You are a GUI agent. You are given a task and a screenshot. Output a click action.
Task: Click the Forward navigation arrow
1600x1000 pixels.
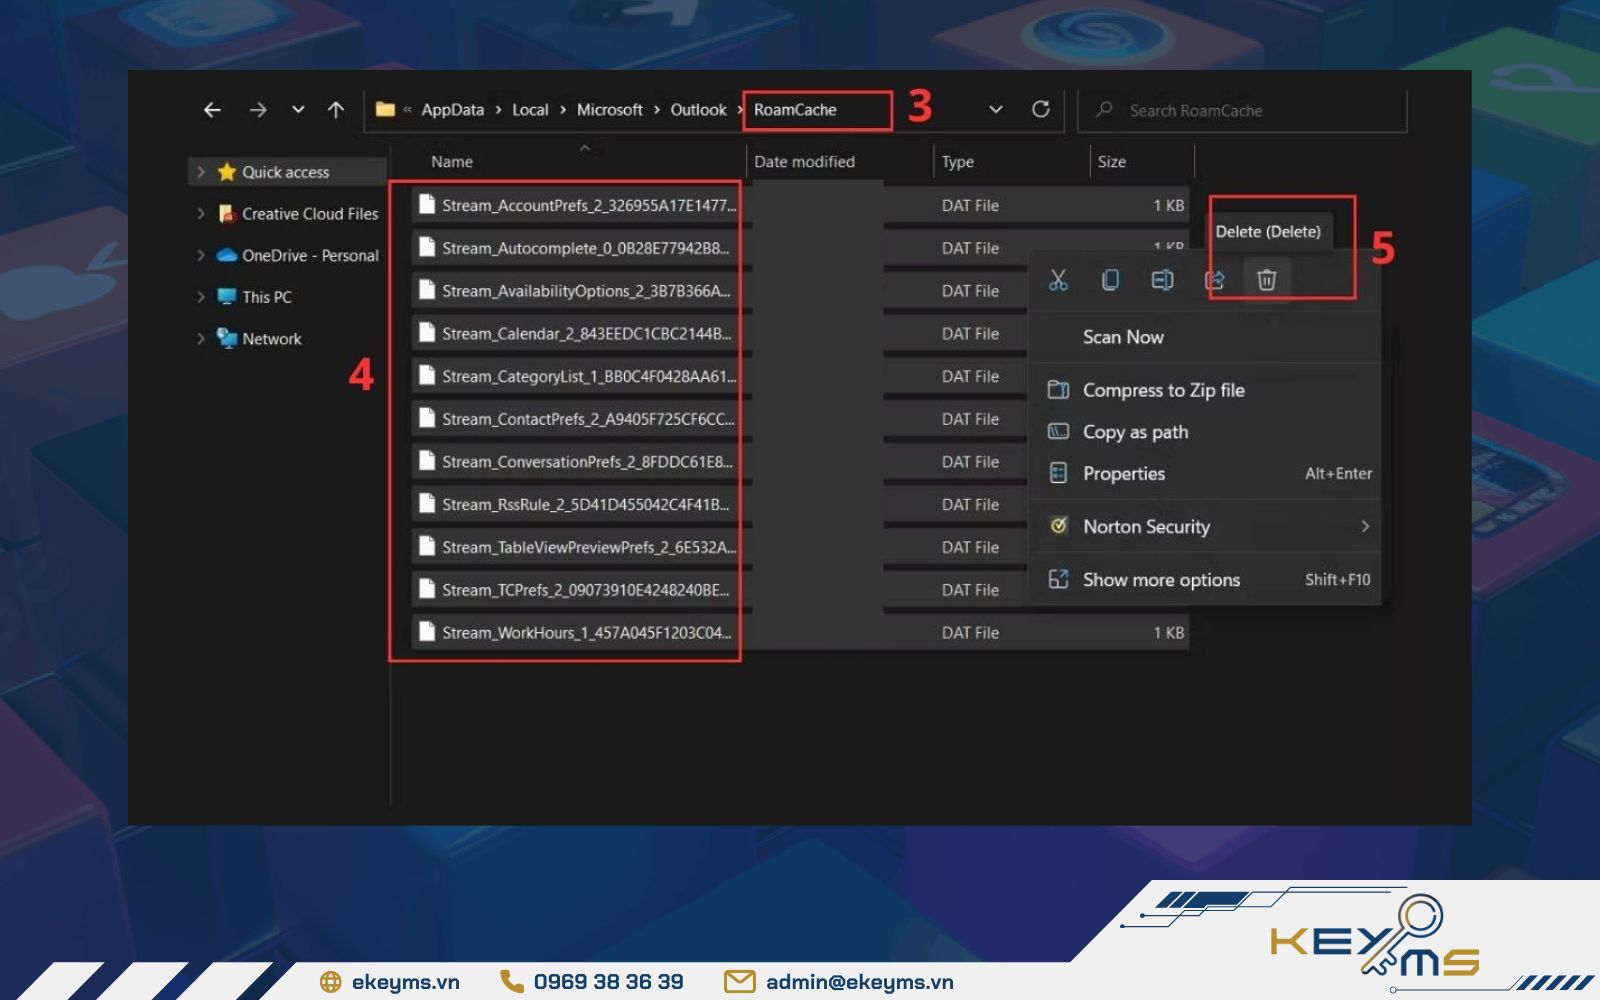click(259, 110)
